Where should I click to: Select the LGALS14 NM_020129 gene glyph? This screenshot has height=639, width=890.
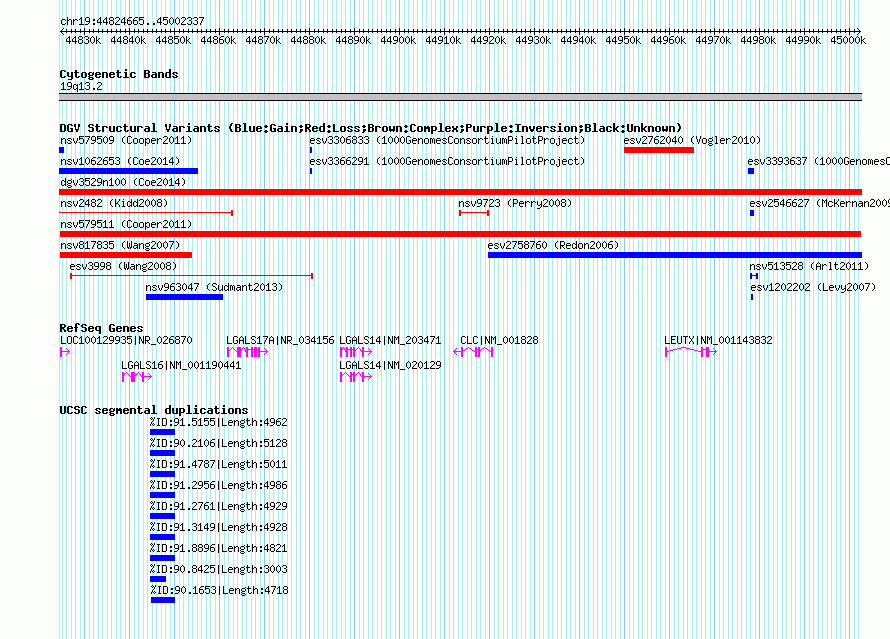coord(355,377)
